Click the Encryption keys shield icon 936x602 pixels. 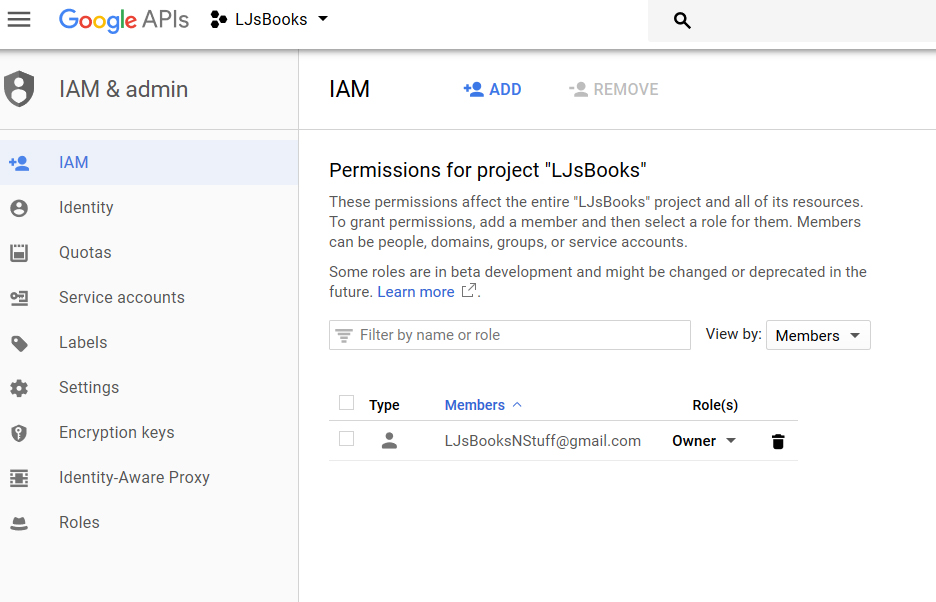(x=19, y=433)
